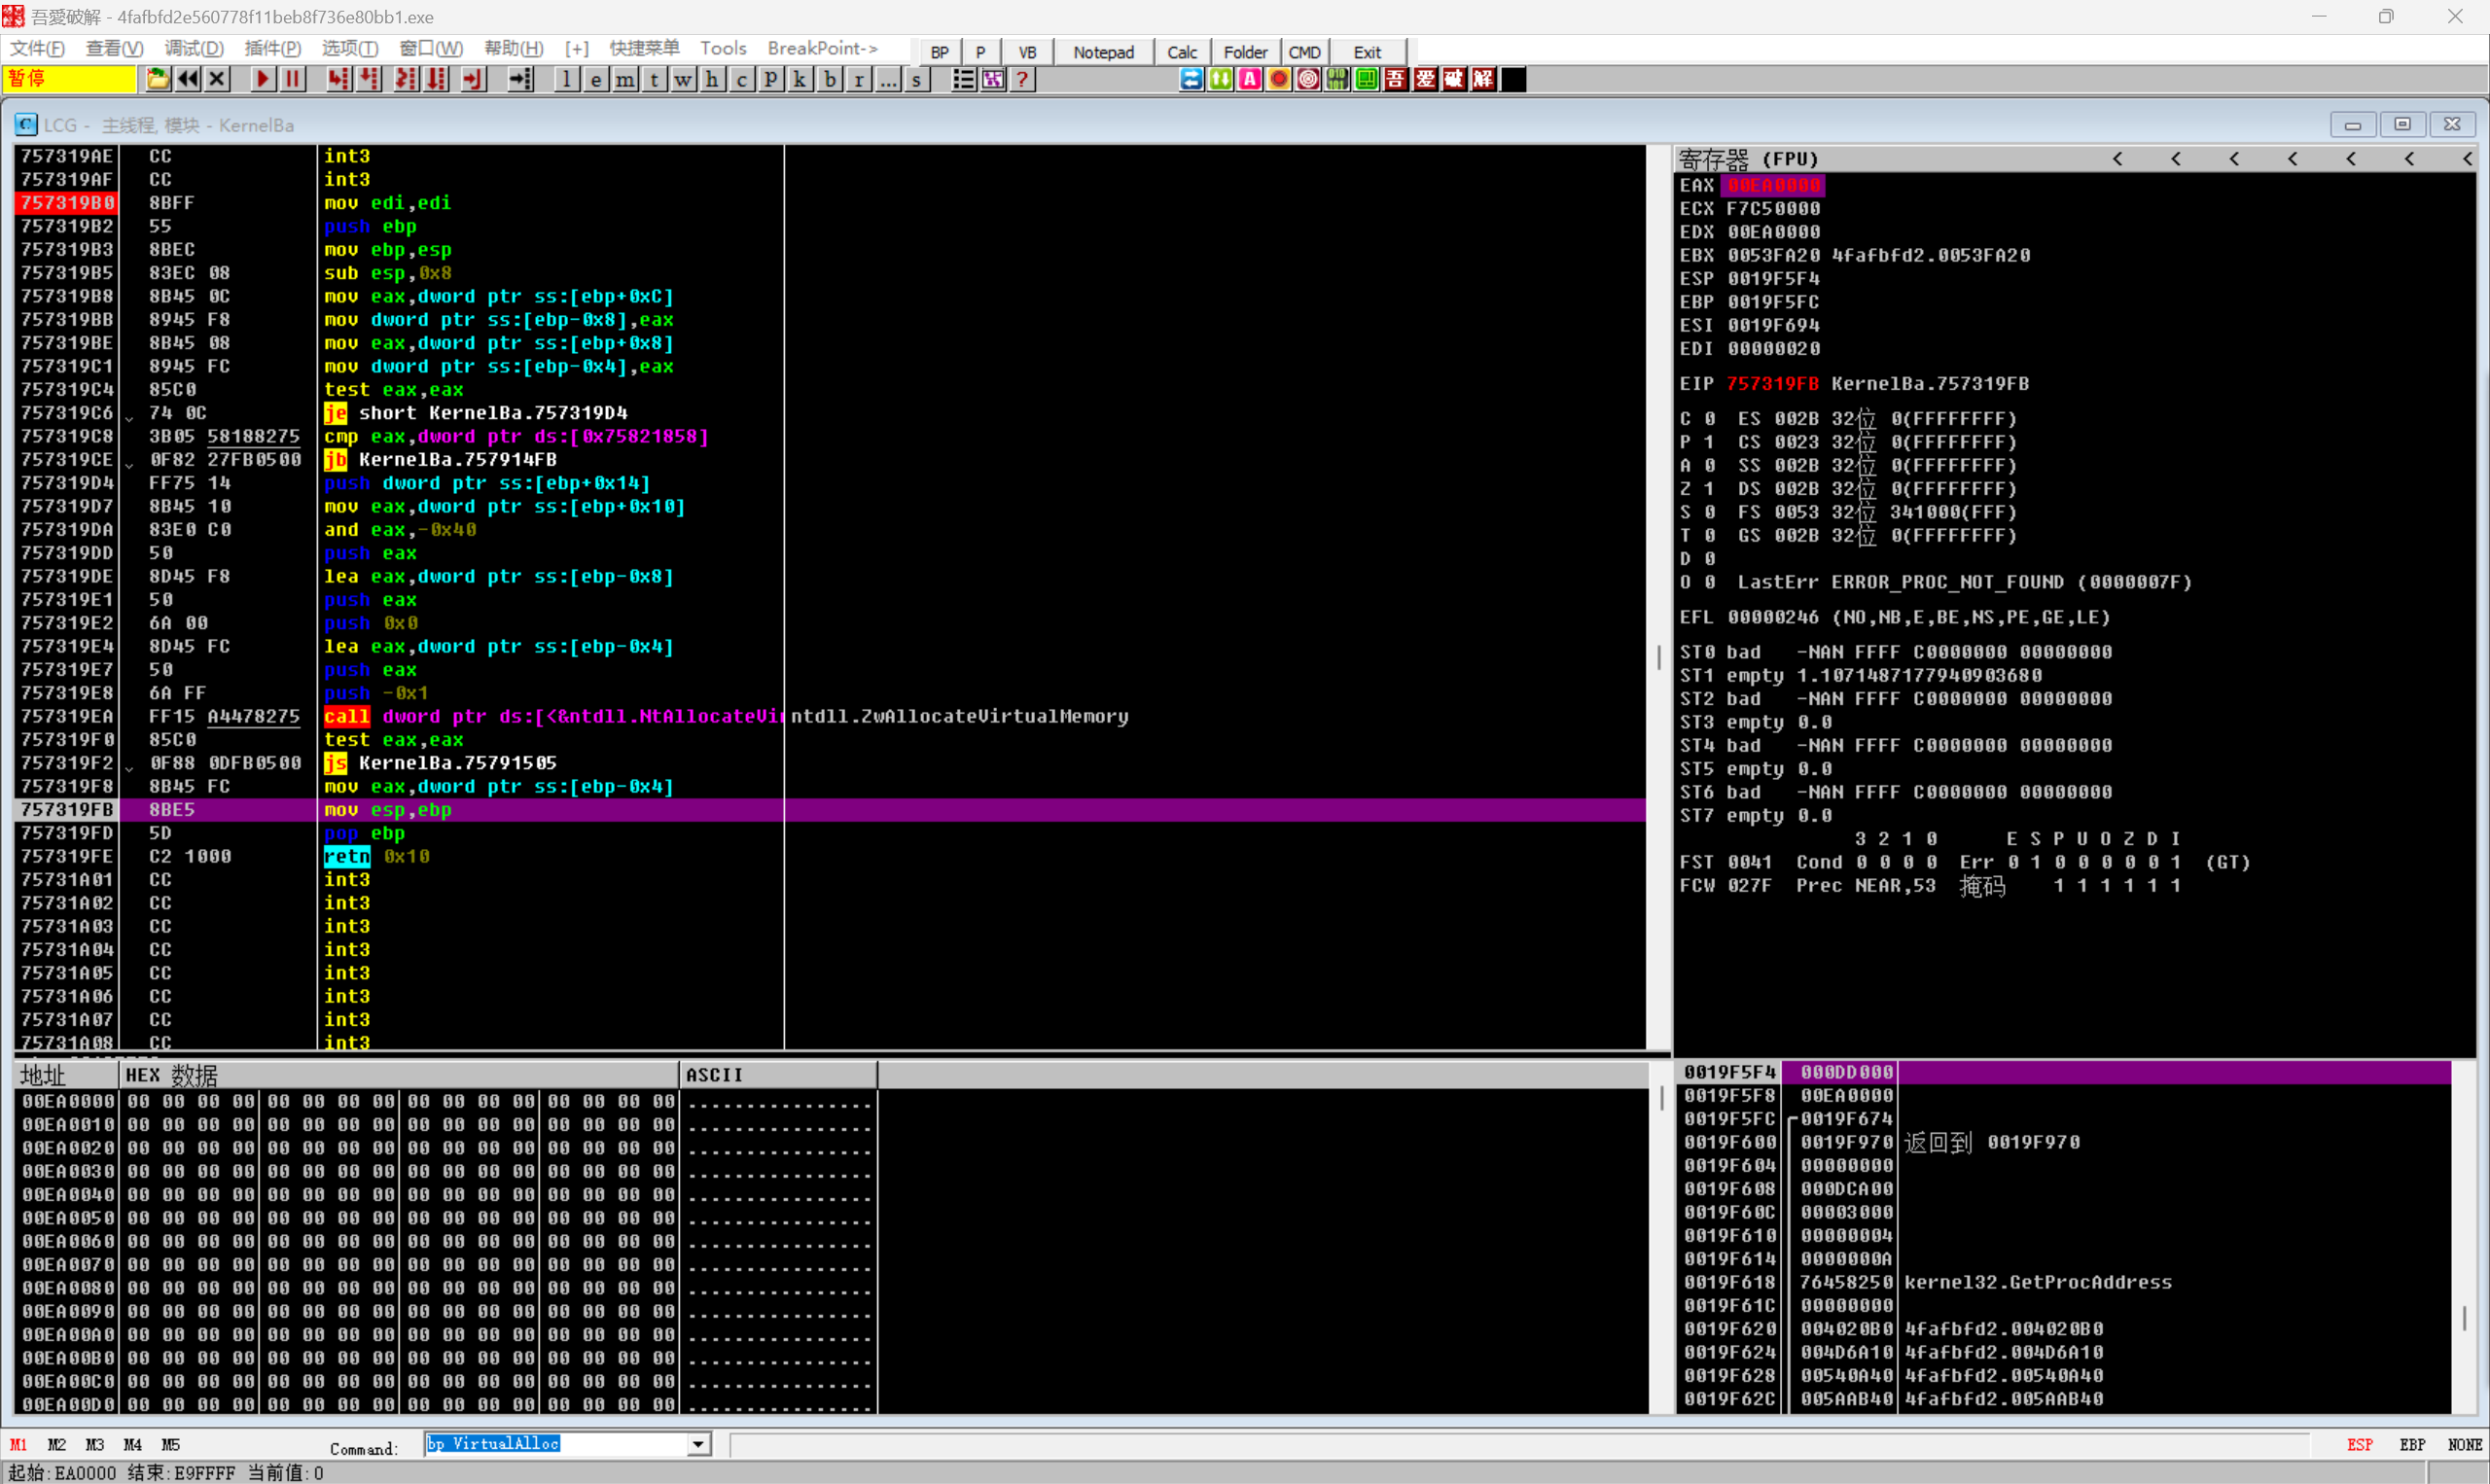This screenshot has height=1484, width=2490.
Task: Open the 选项(T) menu
Action: [x=350, y=48]
